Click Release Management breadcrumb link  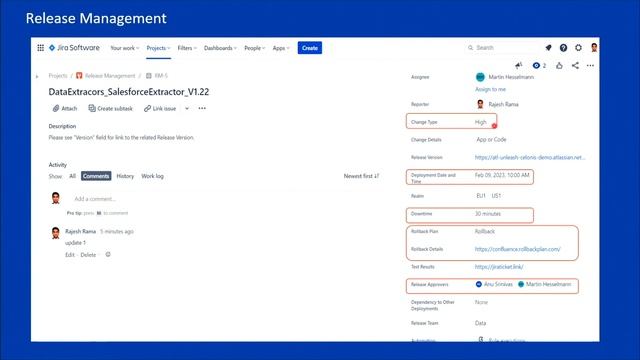pyautogui.click(x=109, y=76)
